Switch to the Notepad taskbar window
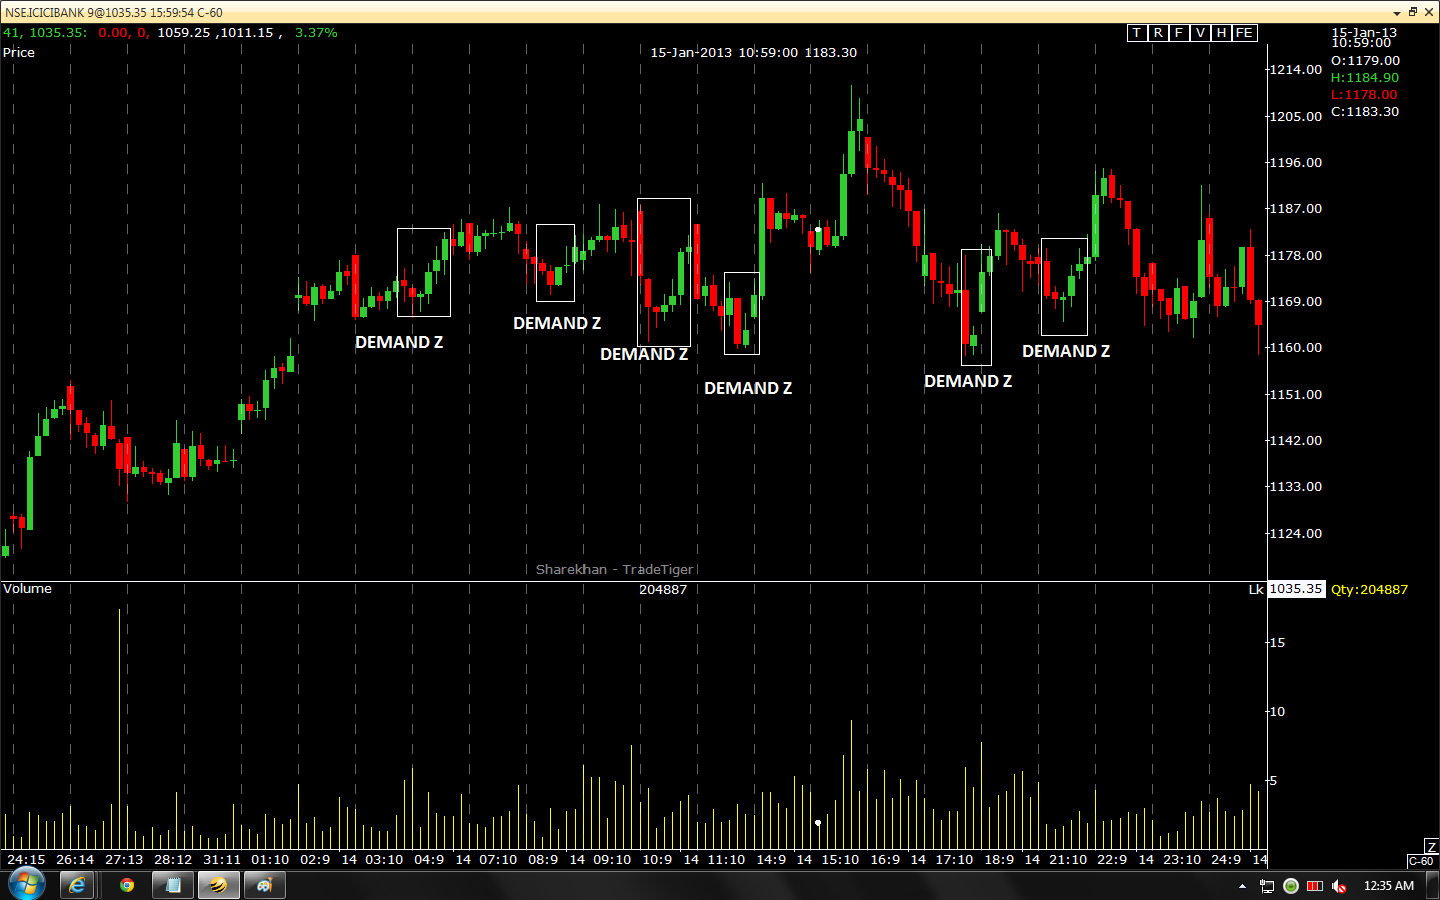1440x900 pixels. (x=173, y=885)
